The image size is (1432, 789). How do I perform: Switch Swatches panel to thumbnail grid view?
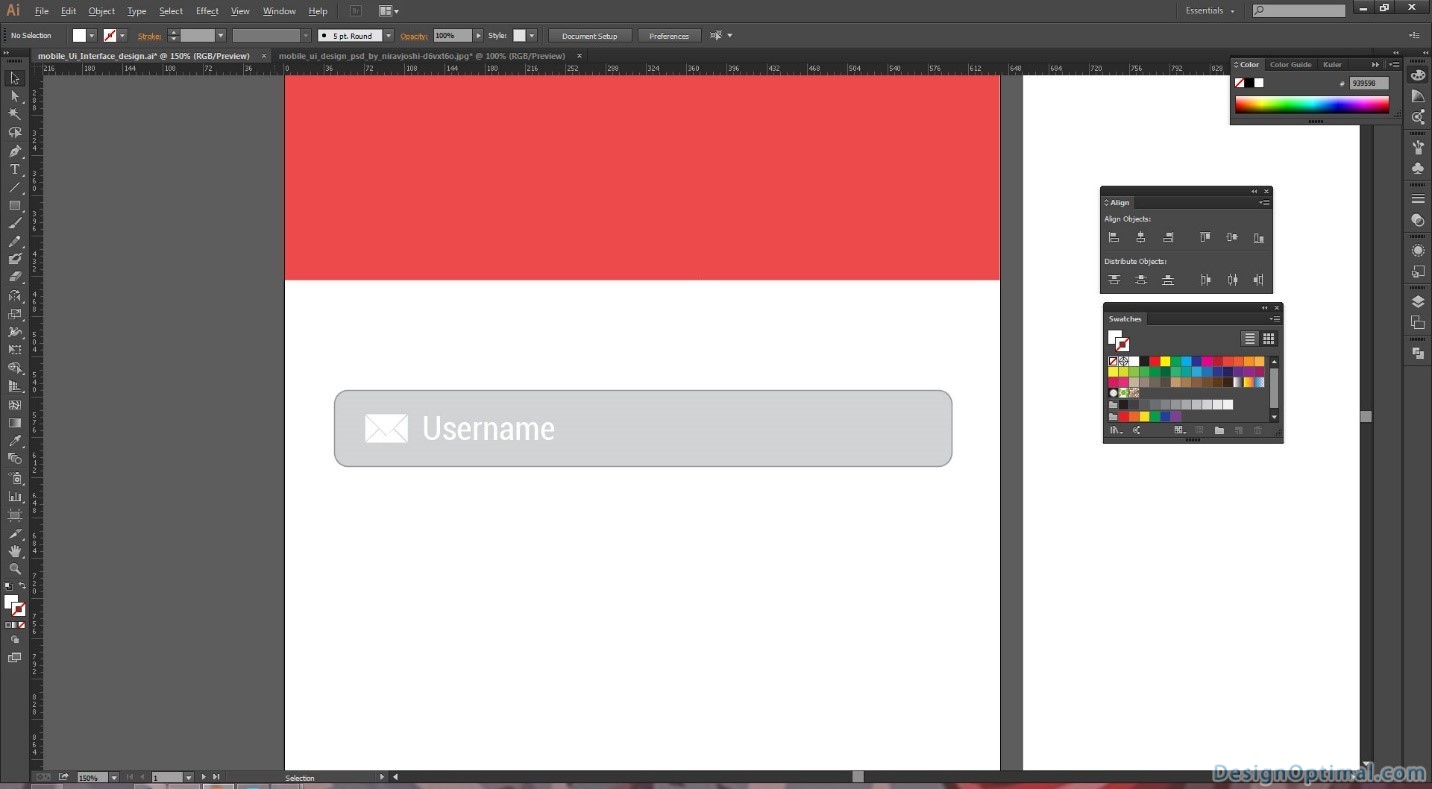click(1268, 339)
